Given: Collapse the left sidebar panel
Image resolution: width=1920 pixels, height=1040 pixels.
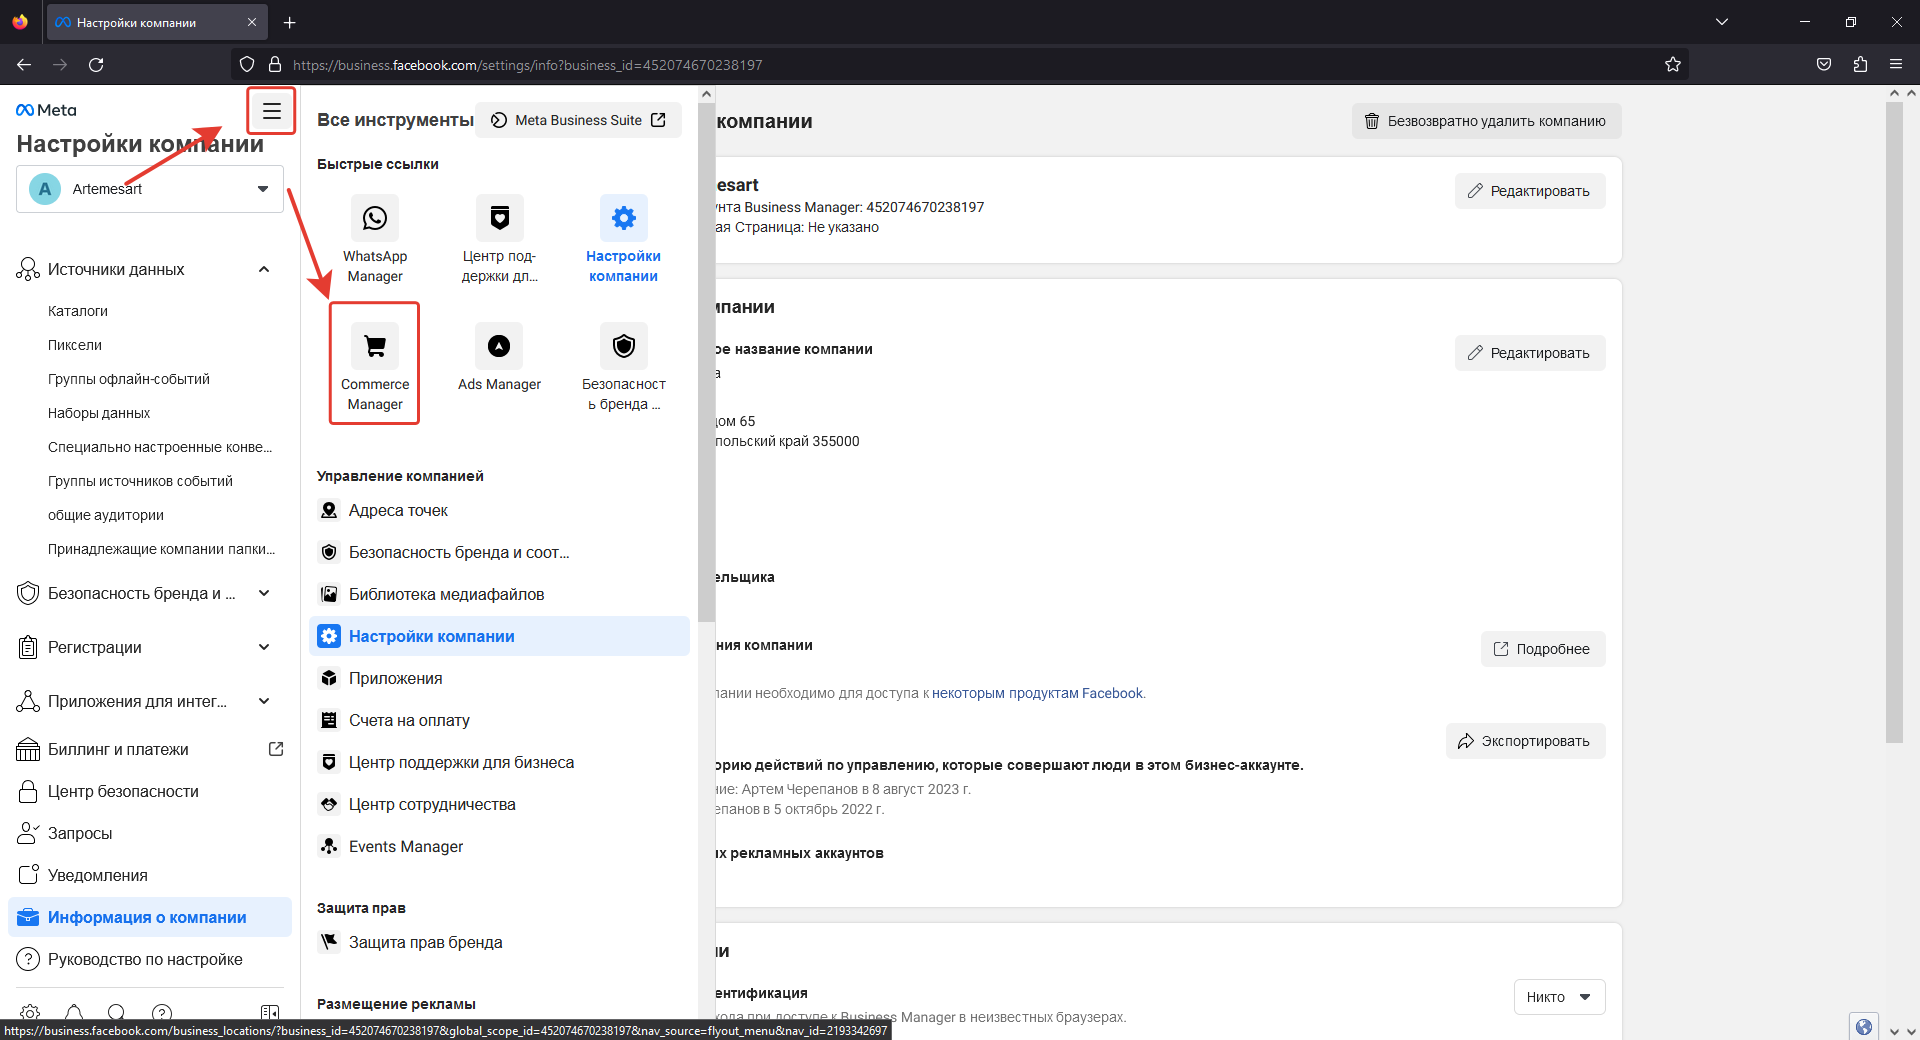Looking at the screenshot, I should point(269,1012).
